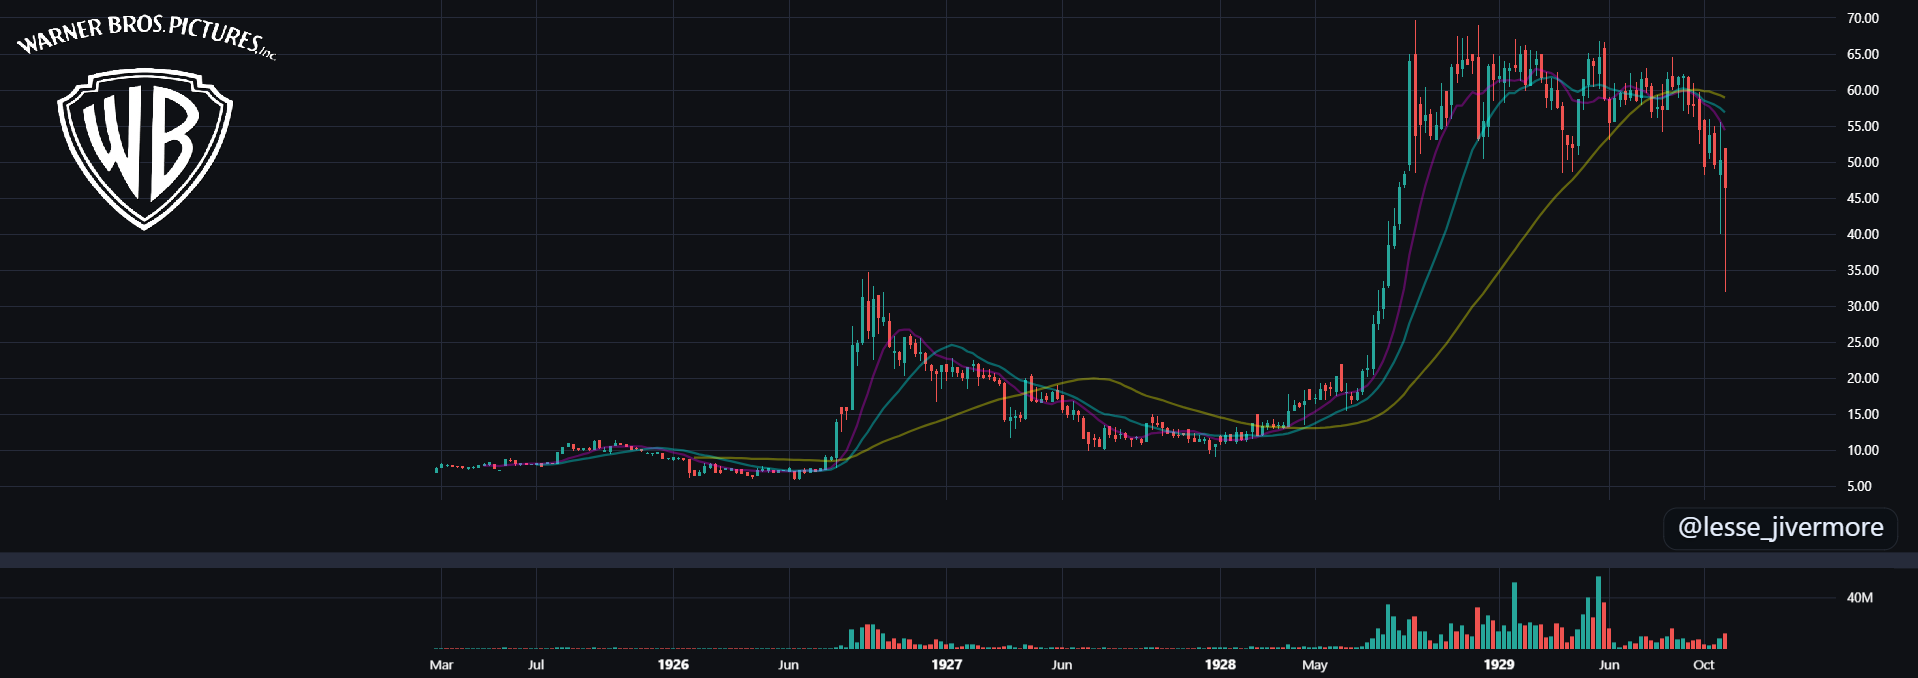
Task: Click the 35.00 price axis label
Action: tap(1863, 270)
